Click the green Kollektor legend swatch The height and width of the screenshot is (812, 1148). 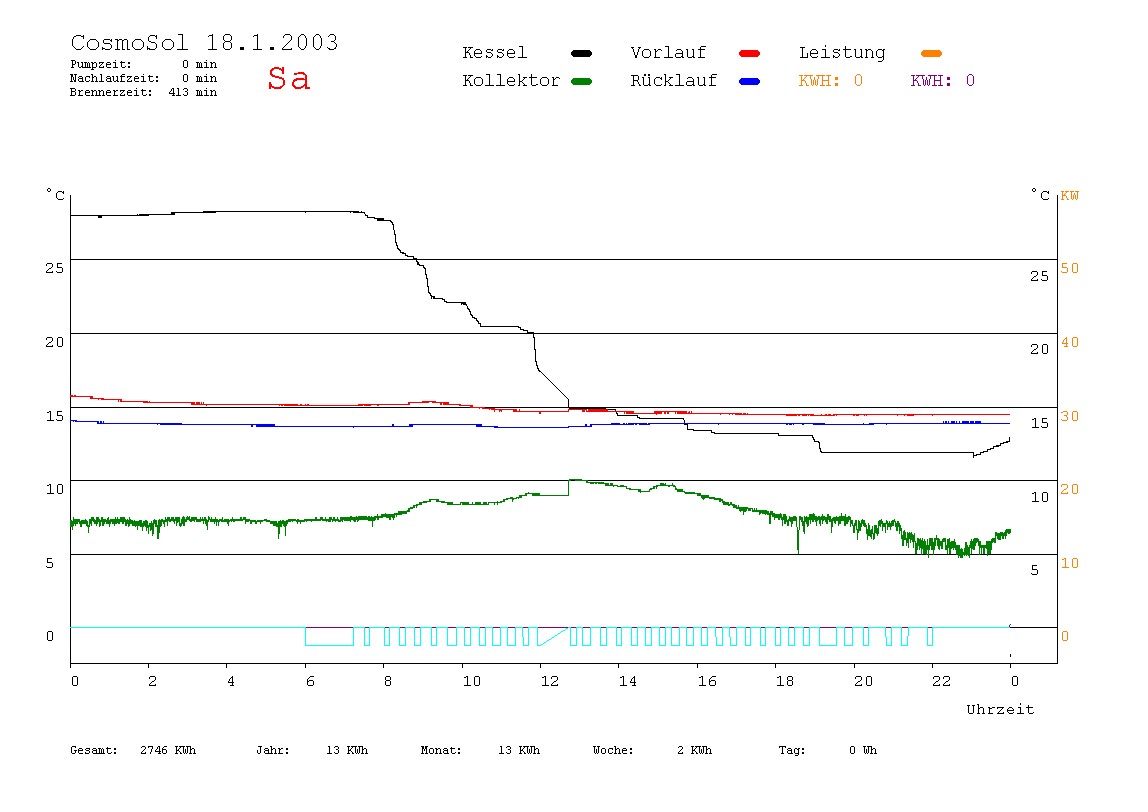581,81
